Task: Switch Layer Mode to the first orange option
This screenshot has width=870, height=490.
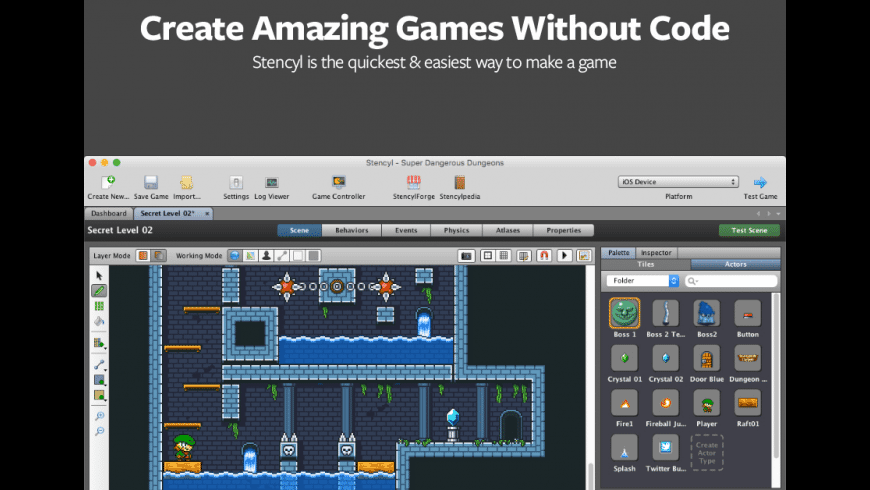Action: coord(143,256)
